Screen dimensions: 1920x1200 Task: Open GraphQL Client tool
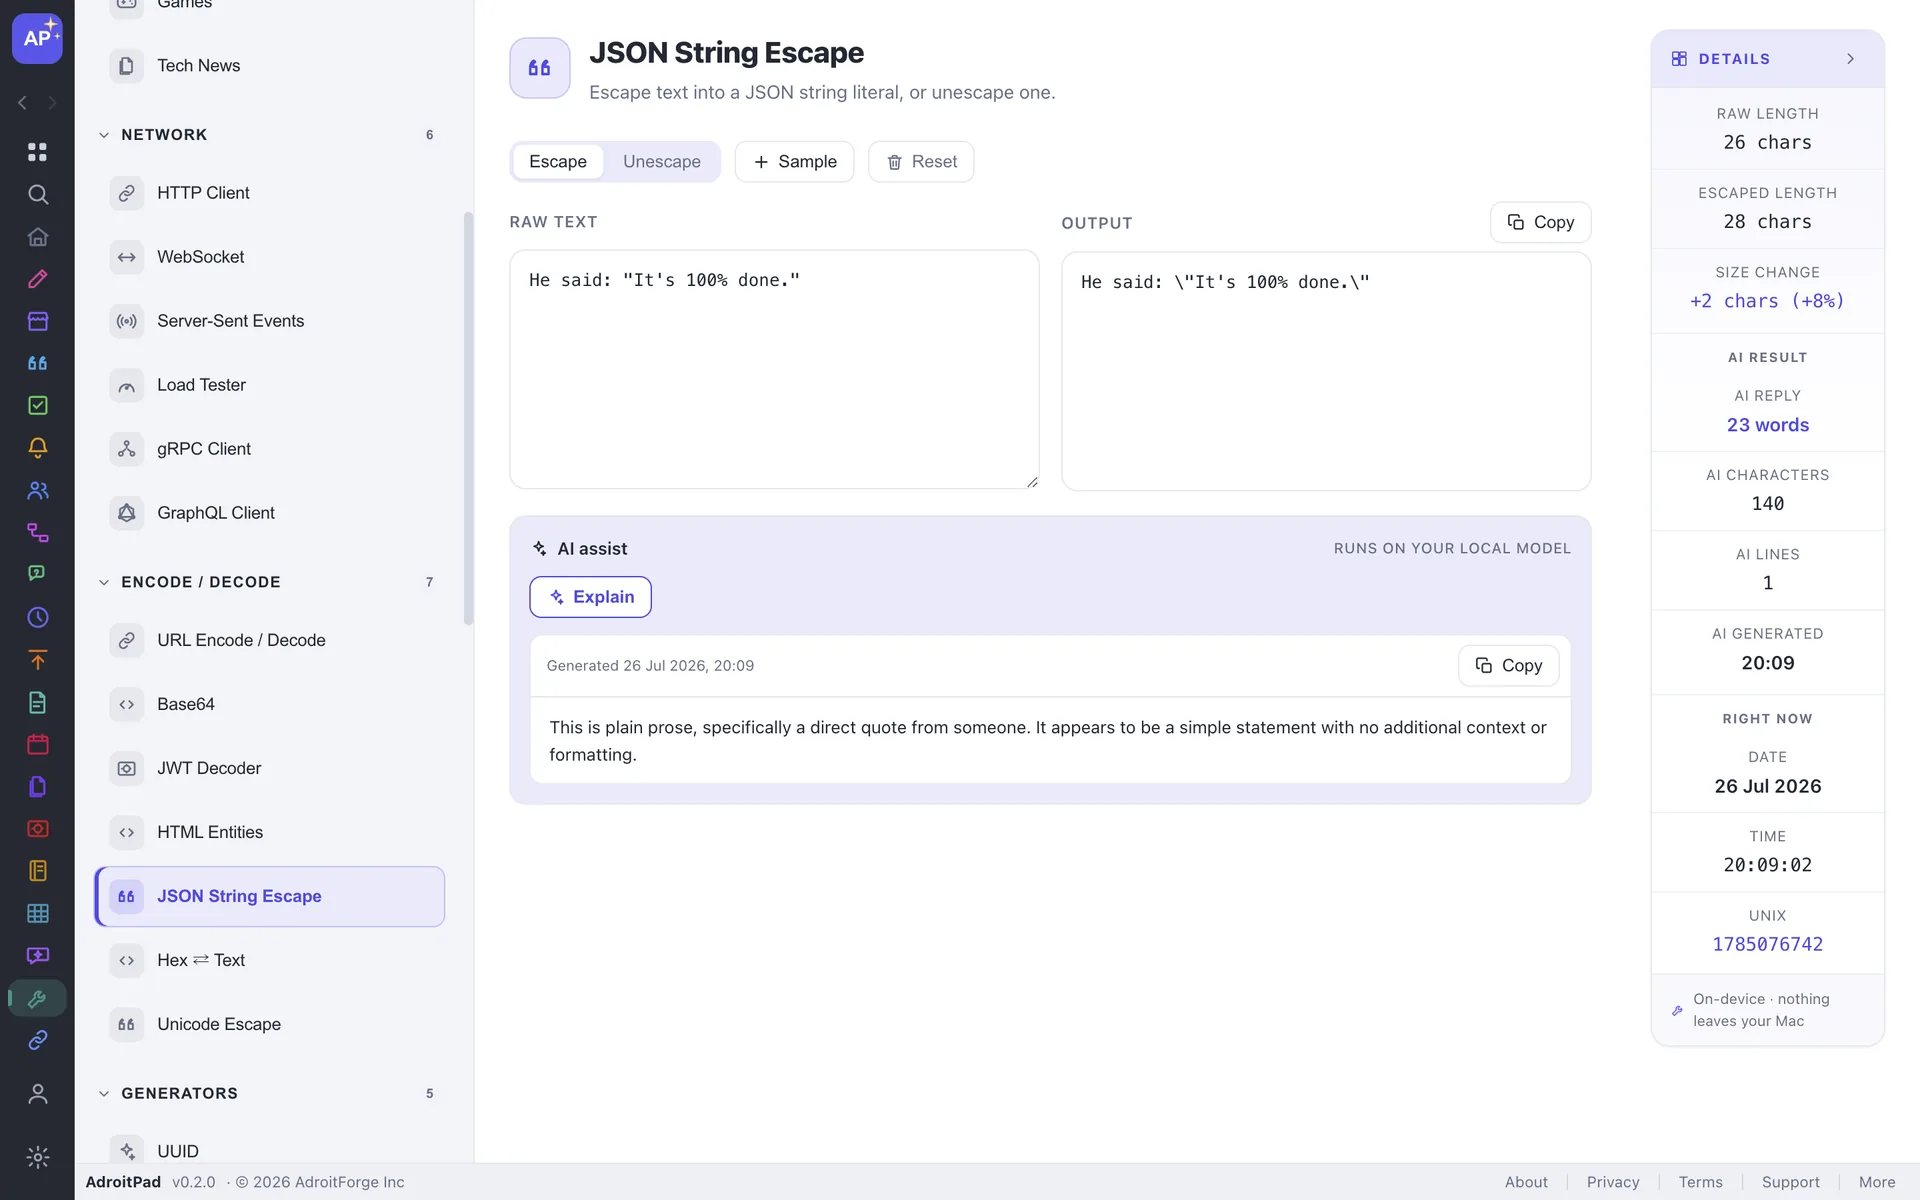[270, 513]
